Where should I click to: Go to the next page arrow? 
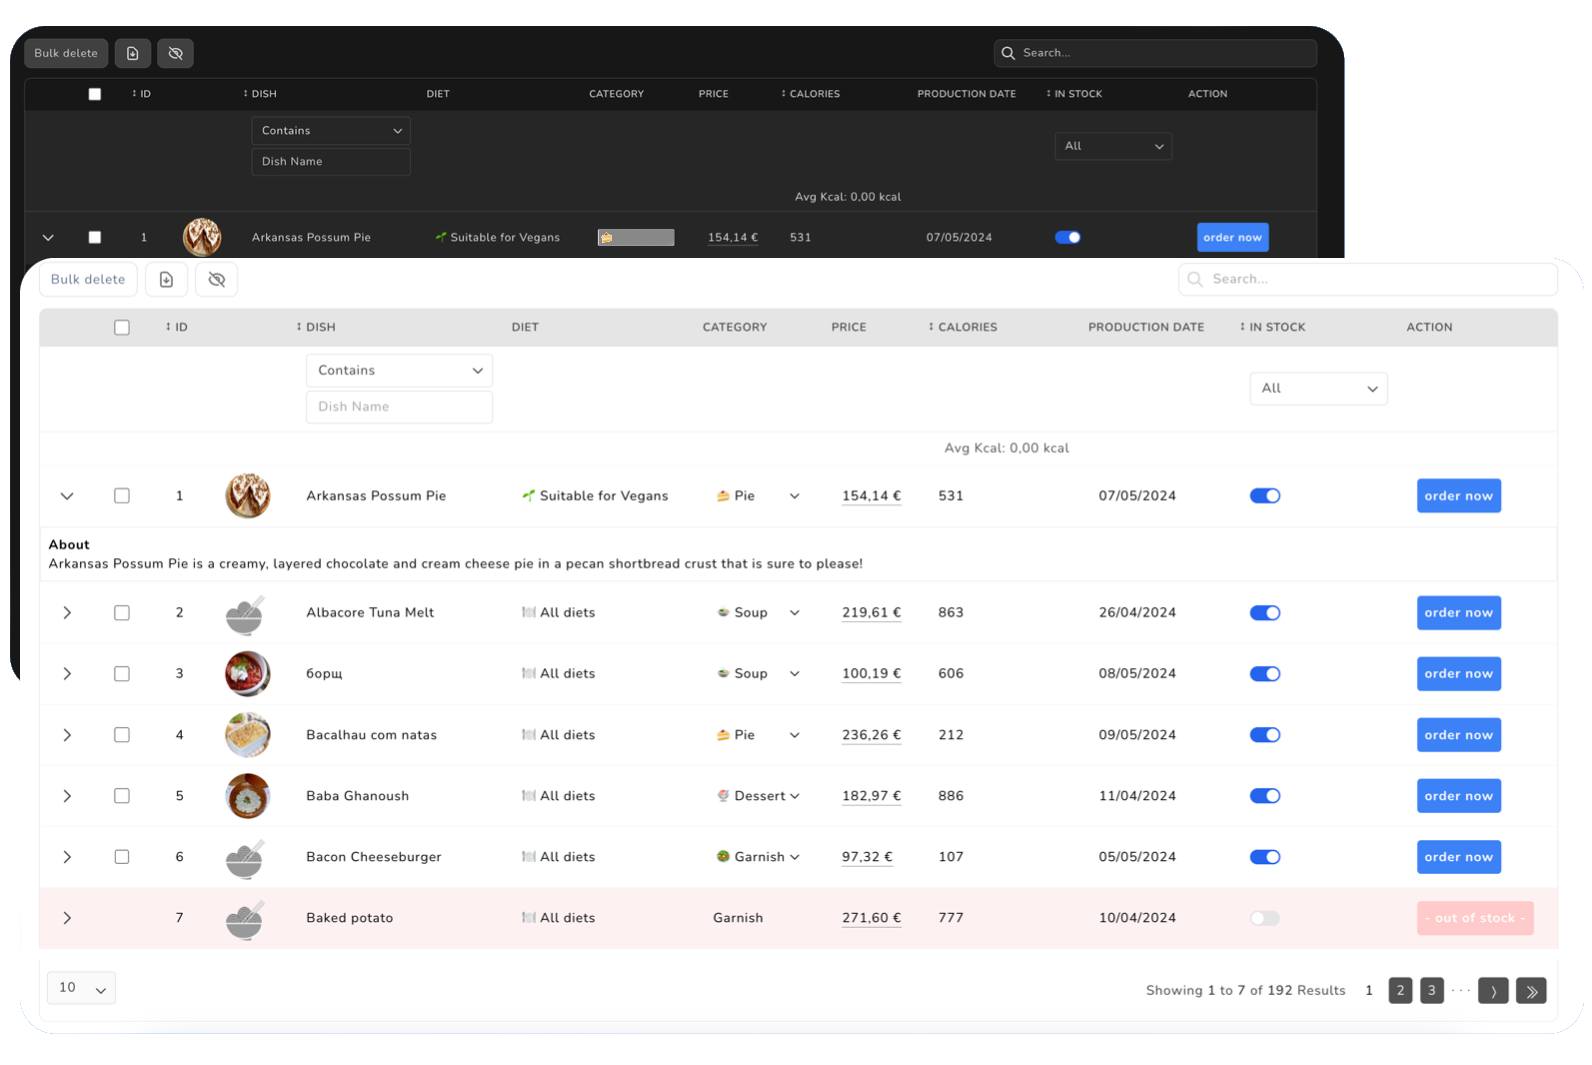(x=1492, y=991)
